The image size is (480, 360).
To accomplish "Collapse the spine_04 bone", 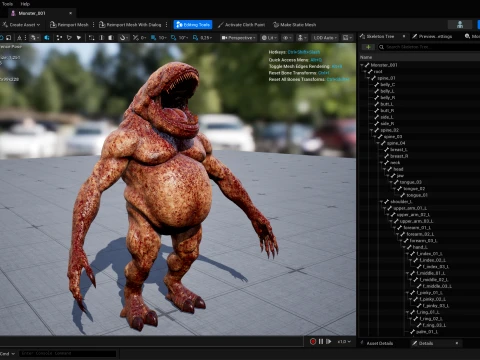I will click(x=378, y=143).
